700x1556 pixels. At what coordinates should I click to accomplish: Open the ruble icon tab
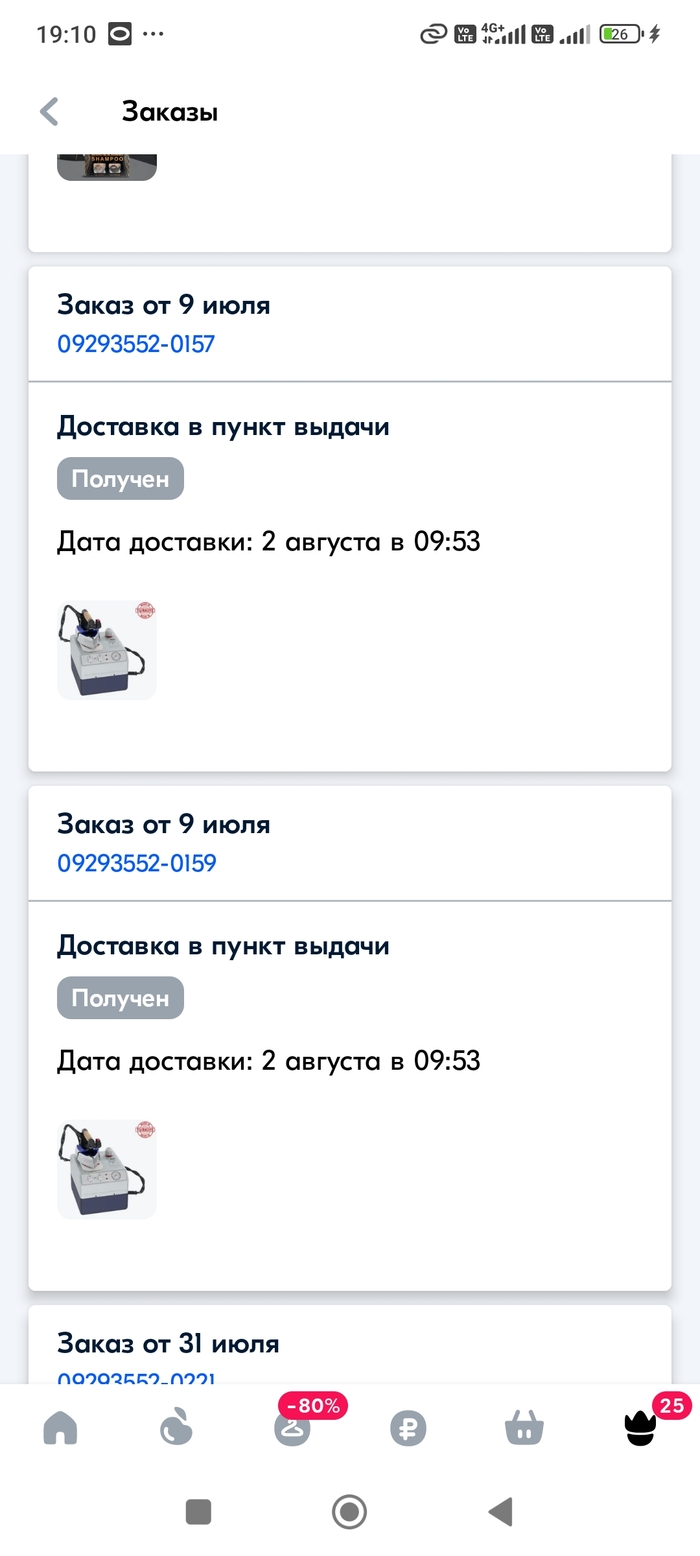(x=408, y=1428)
